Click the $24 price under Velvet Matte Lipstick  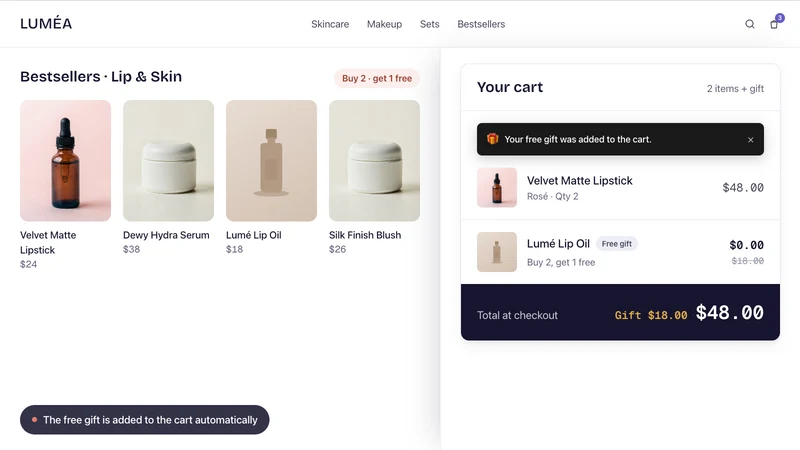click(x=29, y=264)
